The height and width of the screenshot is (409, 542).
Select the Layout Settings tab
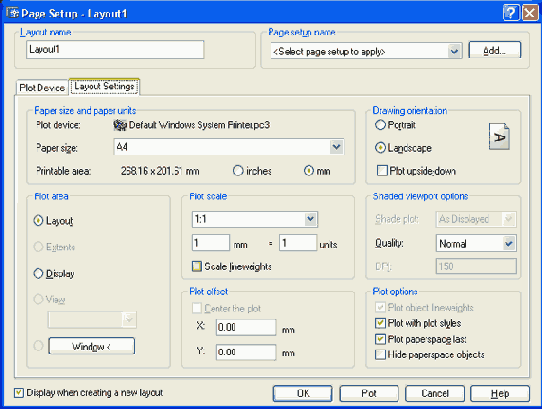coord(104,86)
